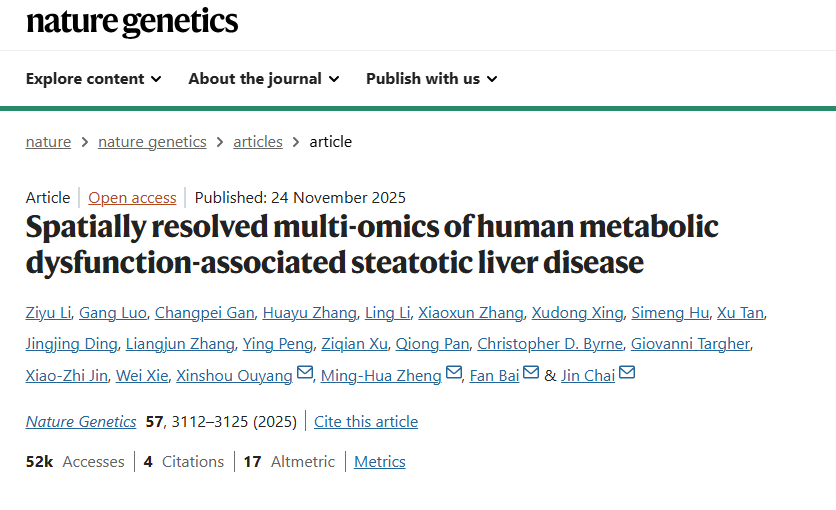Expand the Publish with us menu
The image size is (836, 510).
(431, 78)
